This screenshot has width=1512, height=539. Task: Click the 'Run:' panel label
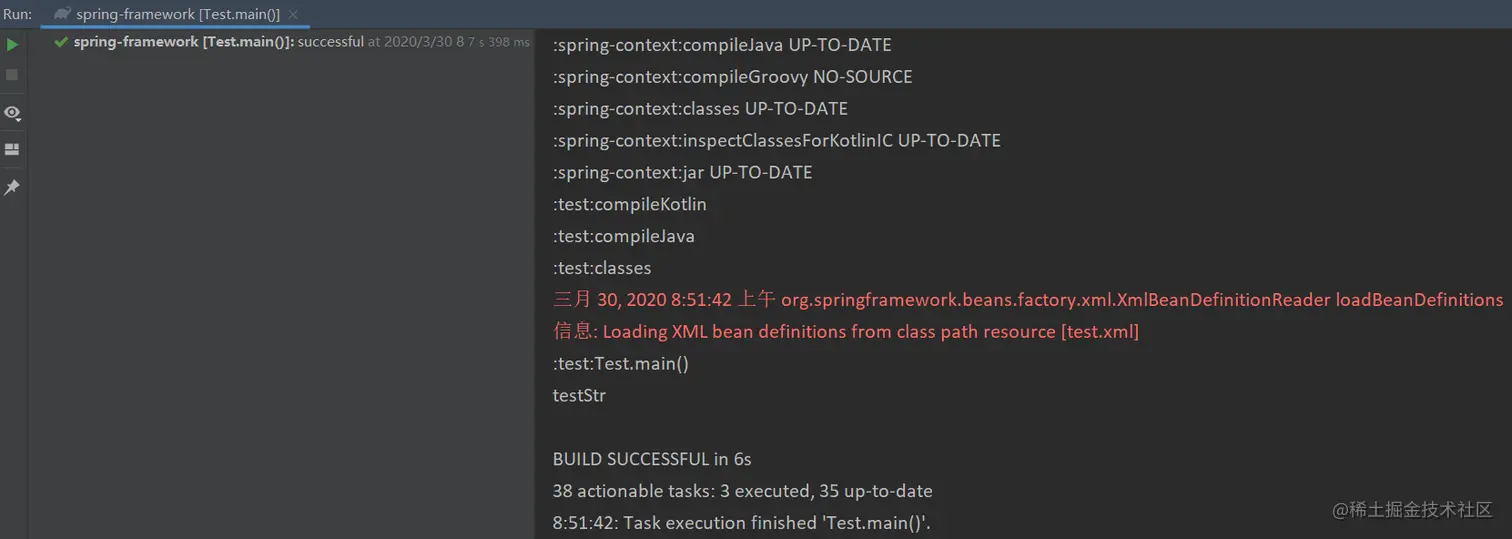tap(17, 14)
